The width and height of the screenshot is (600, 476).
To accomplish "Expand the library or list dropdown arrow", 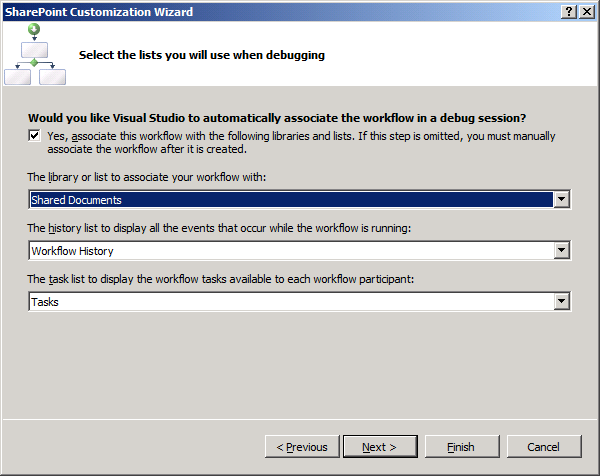I will pos(562,200).
